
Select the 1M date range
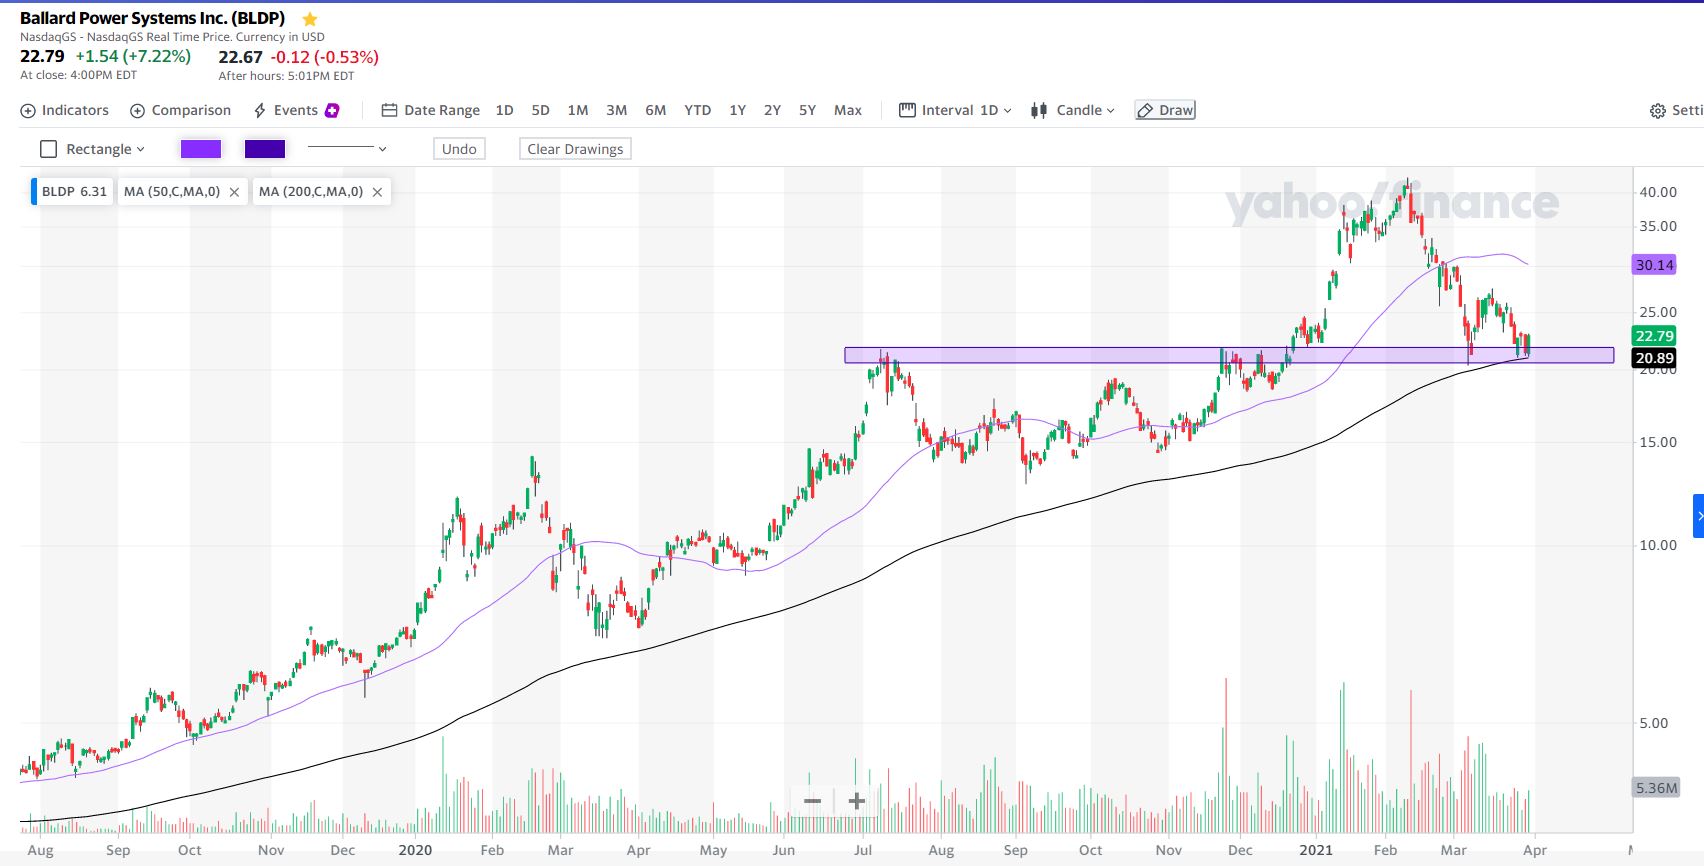click(578, 110)
